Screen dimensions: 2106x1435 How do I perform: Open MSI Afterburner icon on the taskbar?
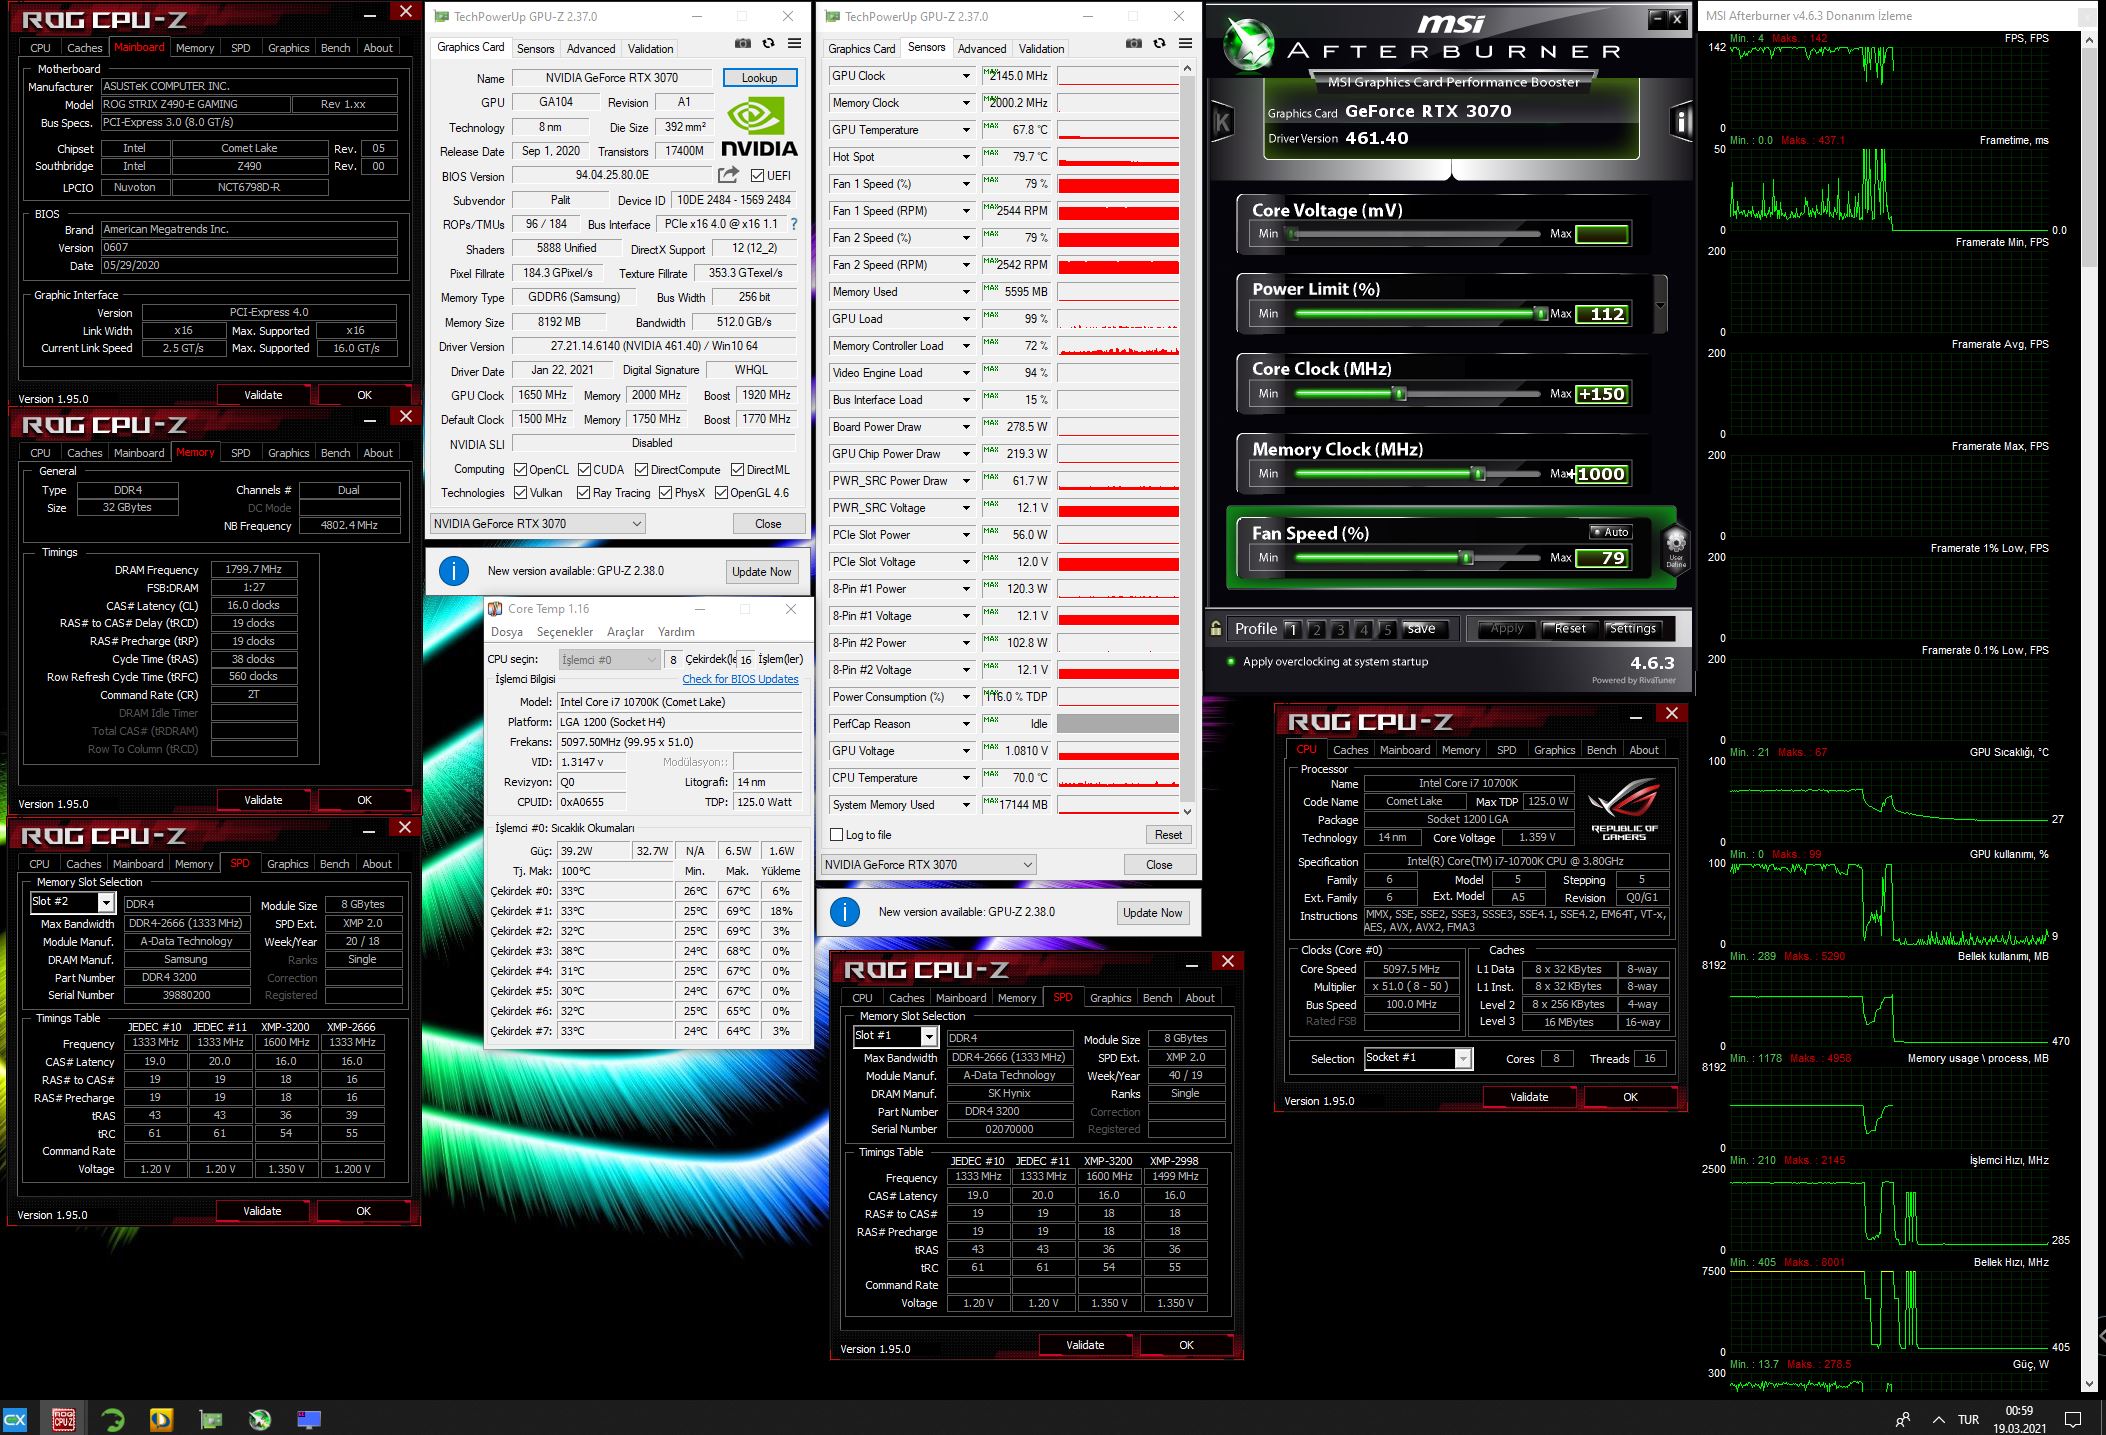click(260, 1418)
